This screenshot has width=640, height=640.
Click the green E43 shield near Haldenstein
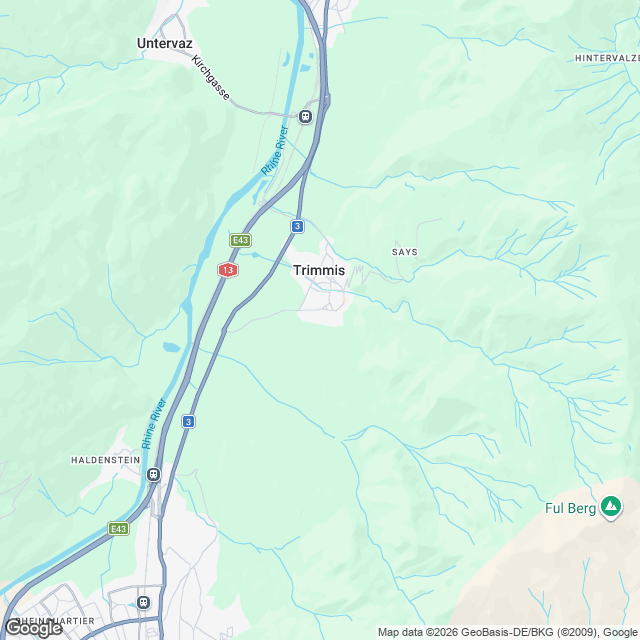[118, 529]
